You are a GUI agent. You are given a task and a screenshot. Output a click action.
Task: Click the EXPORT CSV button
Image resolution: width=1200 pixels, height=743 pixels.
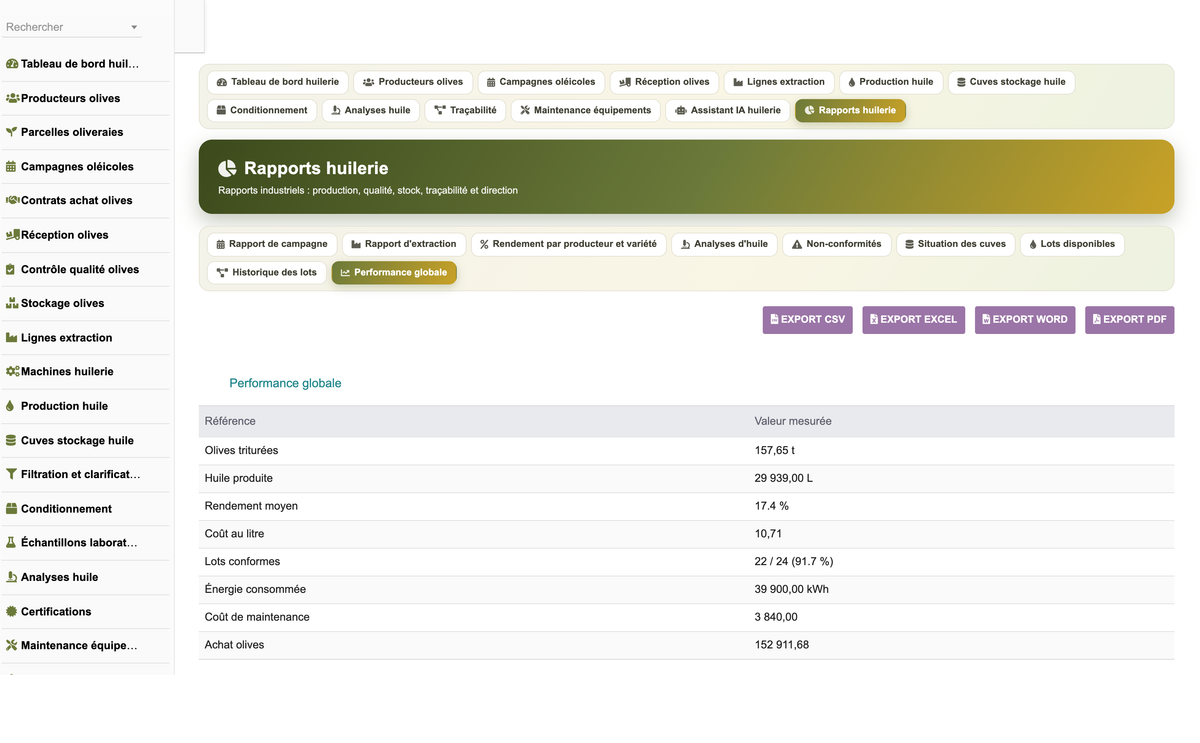click(x=808, y=320)
